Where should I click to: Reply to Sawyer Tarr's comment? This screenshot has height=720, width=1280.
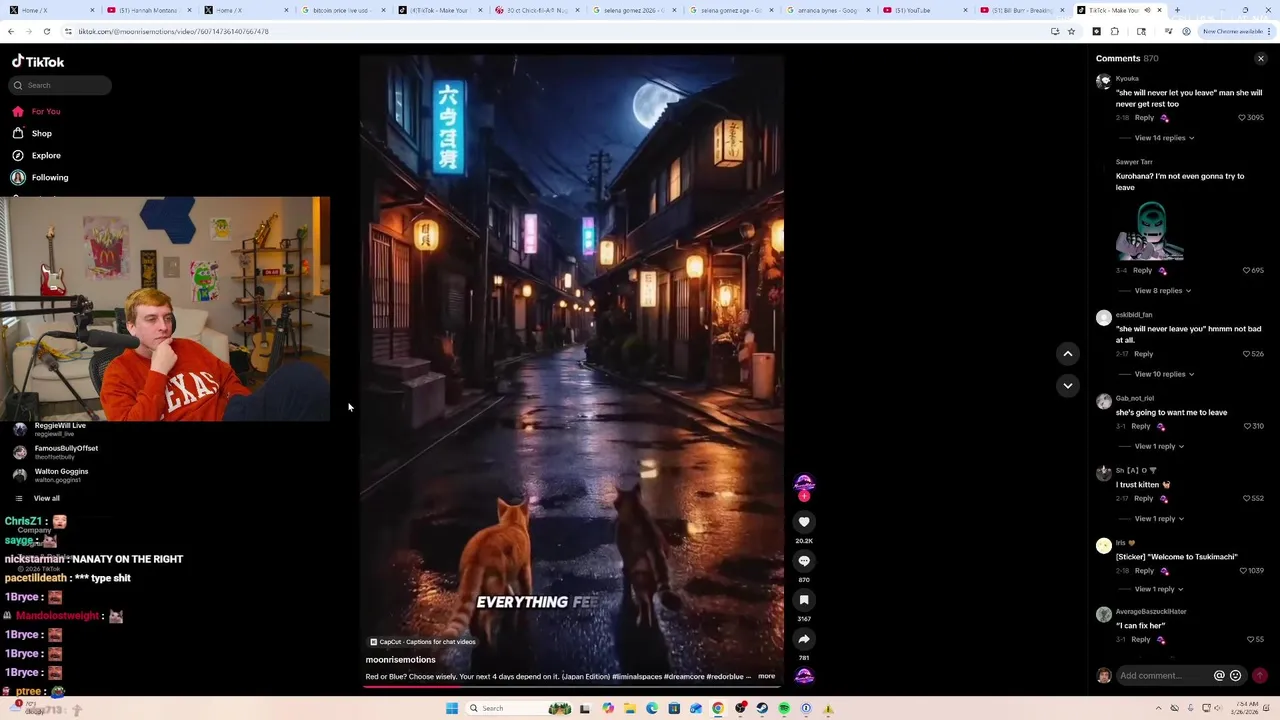(x=1142, y=270)
